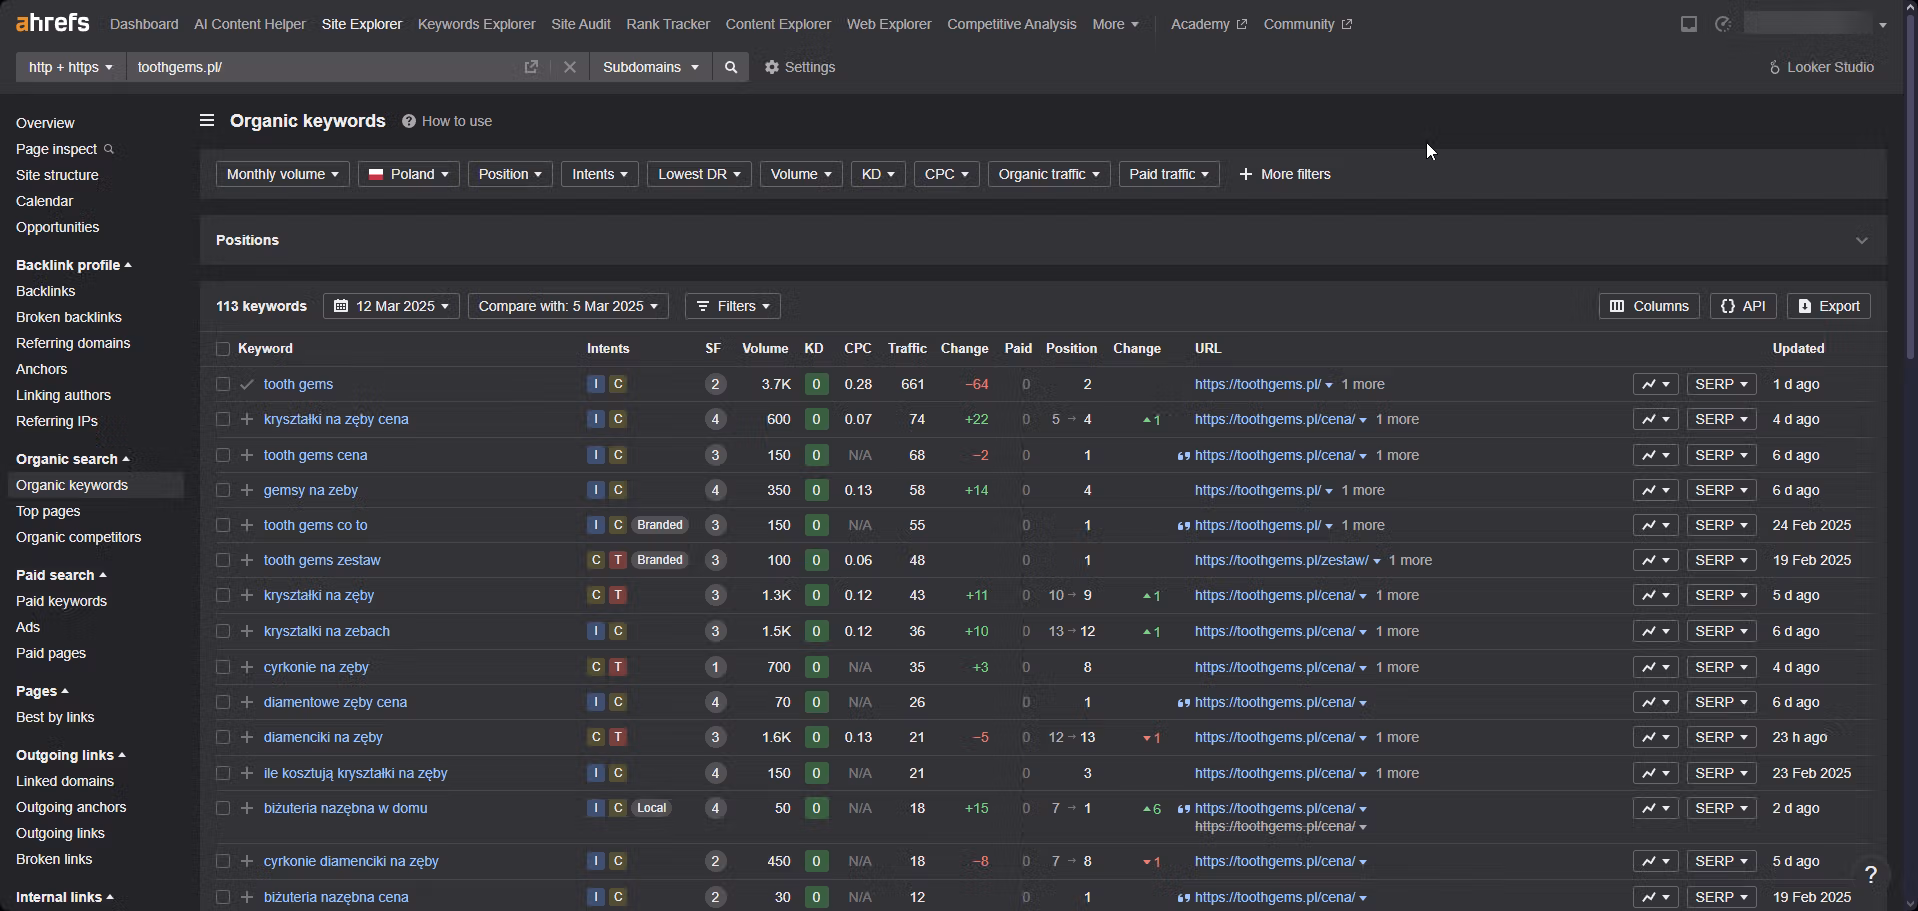Click the Ahrefs logo
Viewport: 1918px width, 911px height.
[x=52, y=23]
